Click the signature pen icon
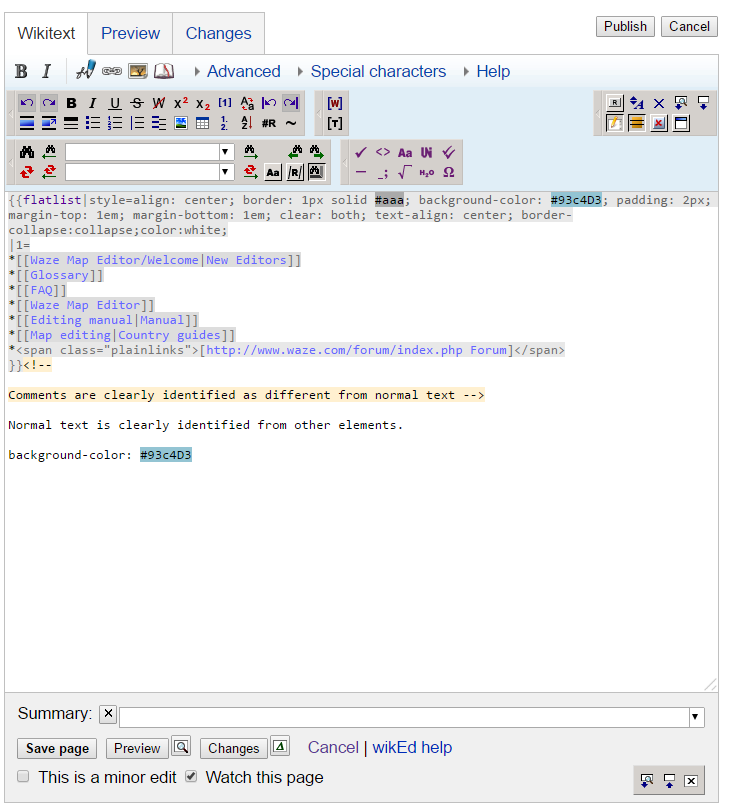The width and height of the screenshot is (729, 809). [x=85, y=71]
